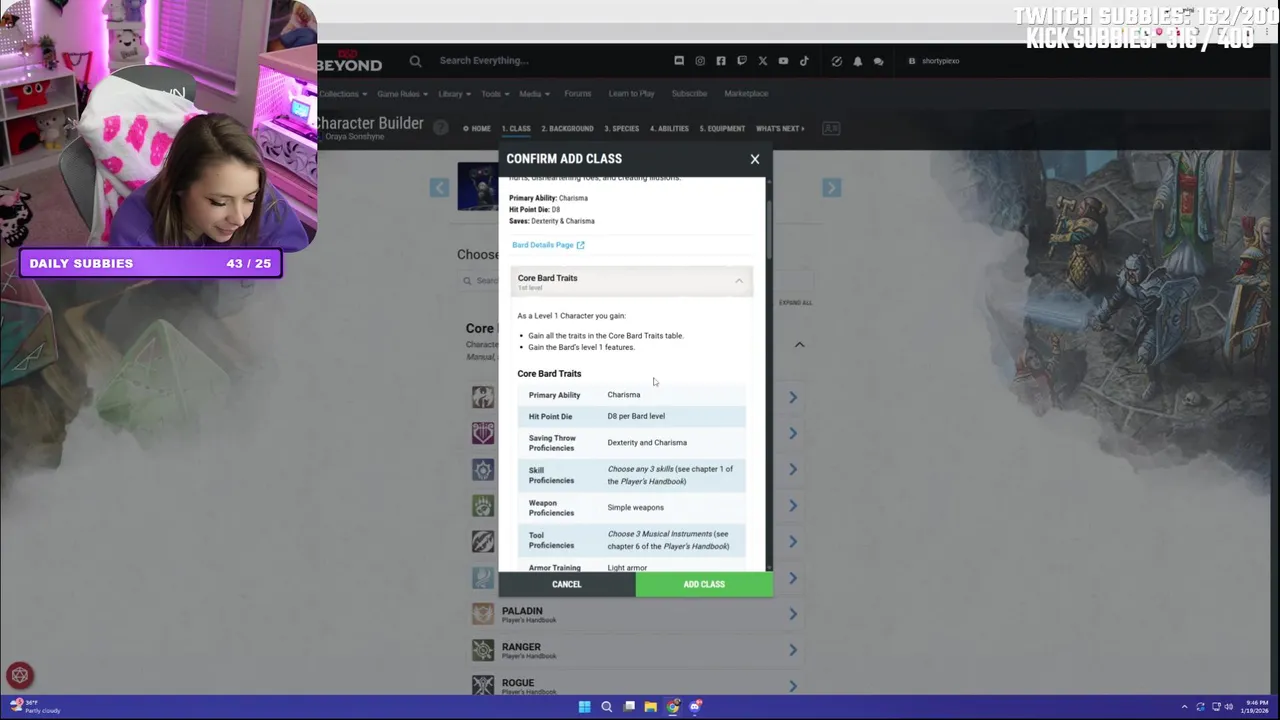Cancel adding the Bard class
This screenshot has height=720, width=1280.
[x=566, y=584]
